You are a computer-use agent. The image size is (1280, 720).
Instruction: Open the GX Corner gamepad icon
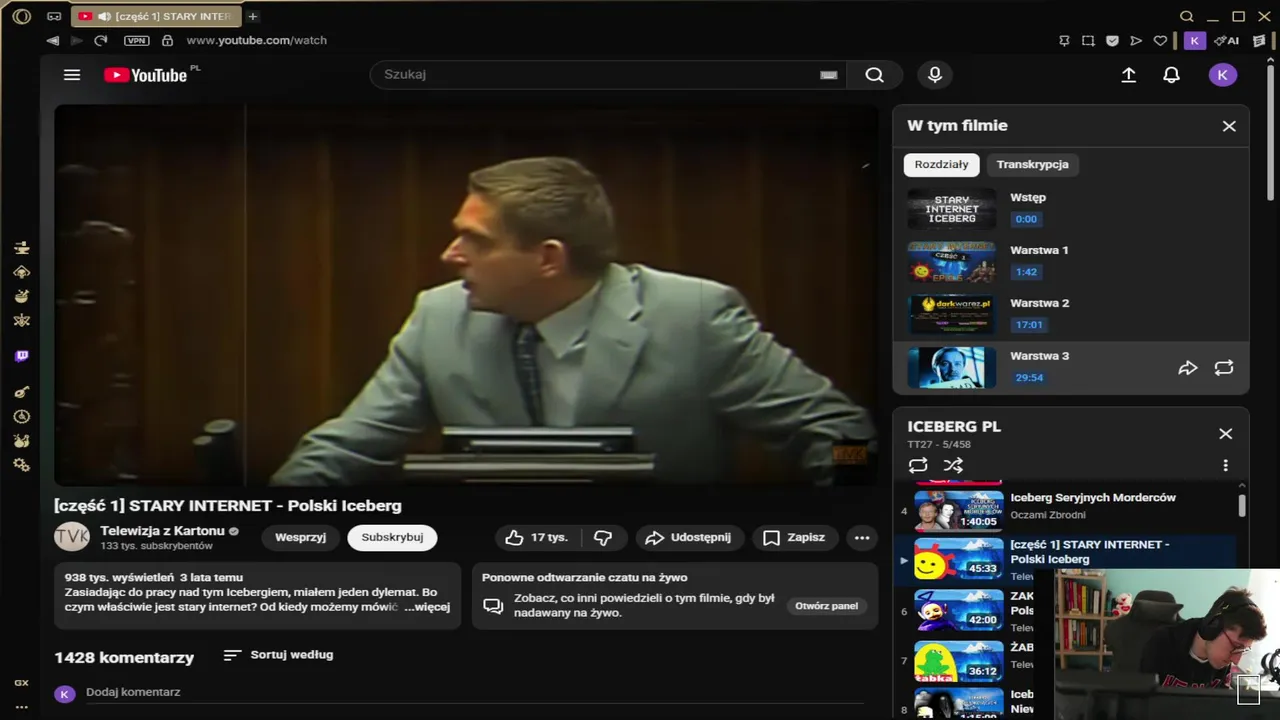(x=54, y=16)
